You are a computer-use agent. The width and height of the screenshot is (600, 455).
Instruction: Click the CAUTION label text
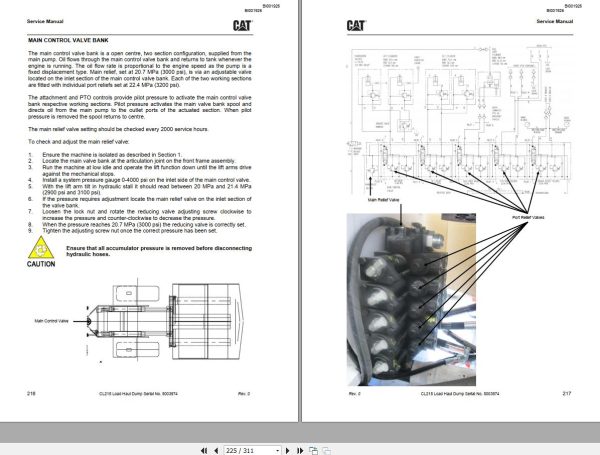[41, 264]
